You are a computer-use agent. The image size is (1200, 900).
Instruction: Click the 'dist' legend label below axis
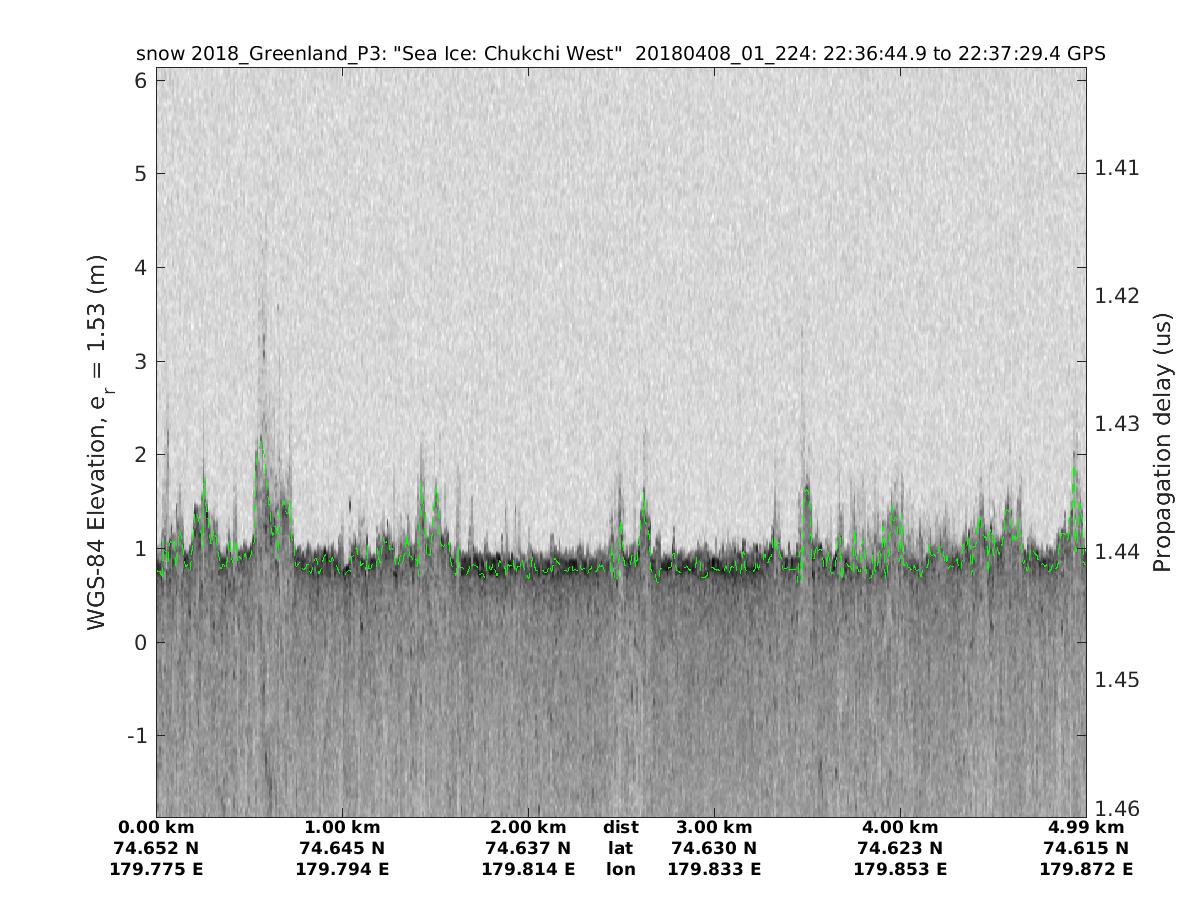[620, 828]
